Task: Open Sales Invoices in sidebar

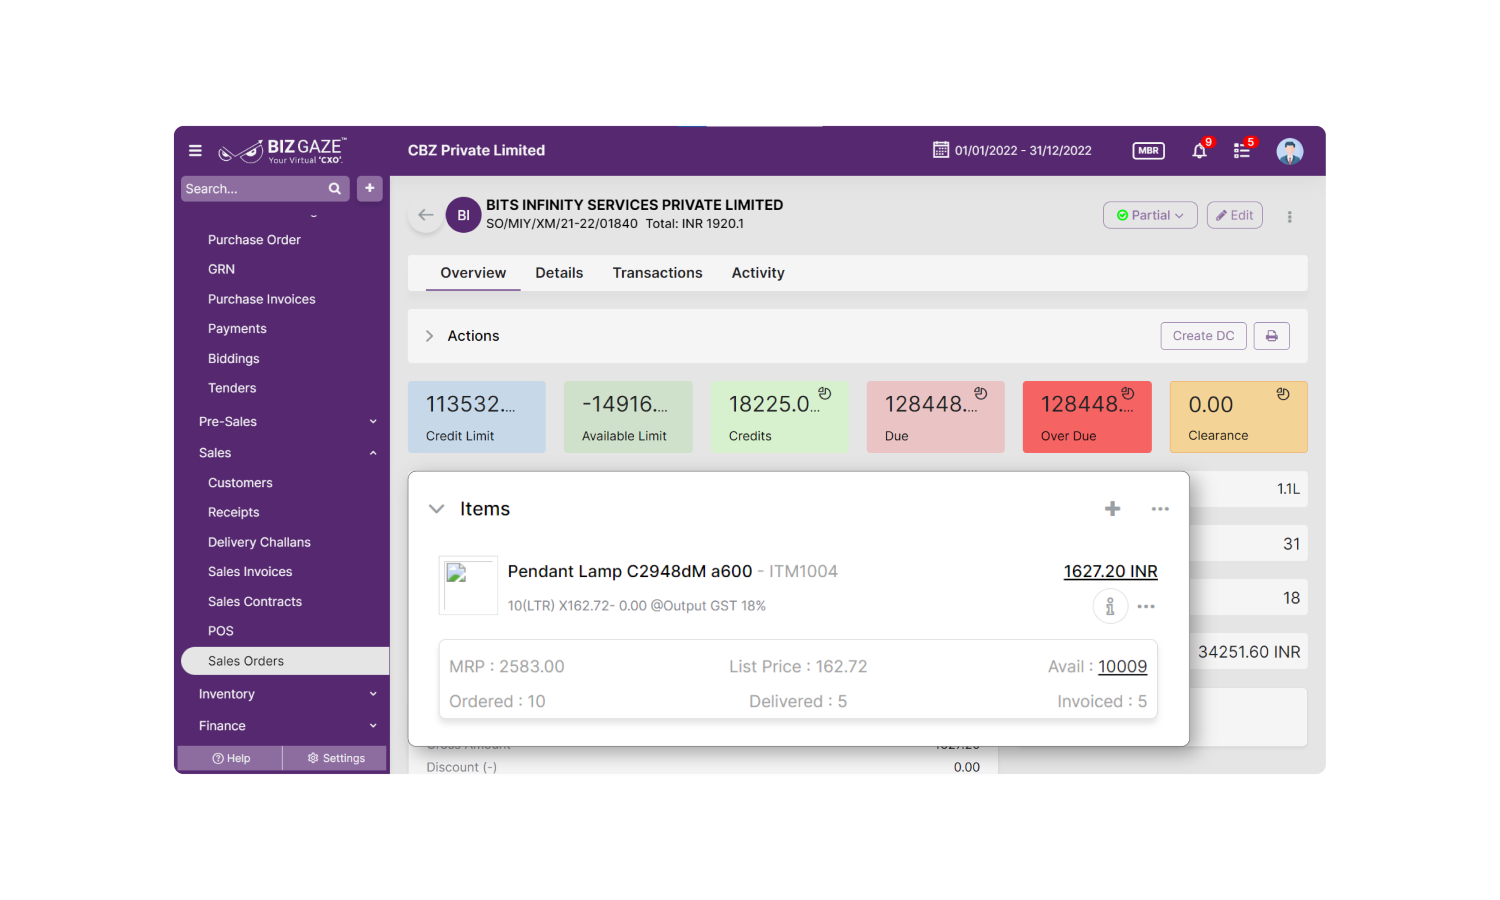Action: click(x=250, y=572)
